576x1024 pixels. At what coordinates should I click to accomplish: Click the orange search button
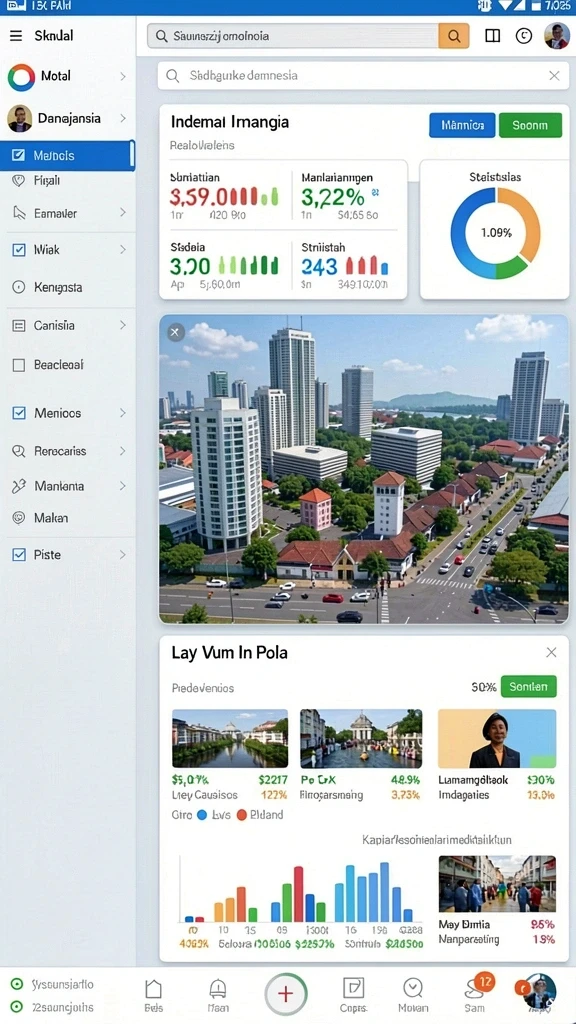coord(453,36)
